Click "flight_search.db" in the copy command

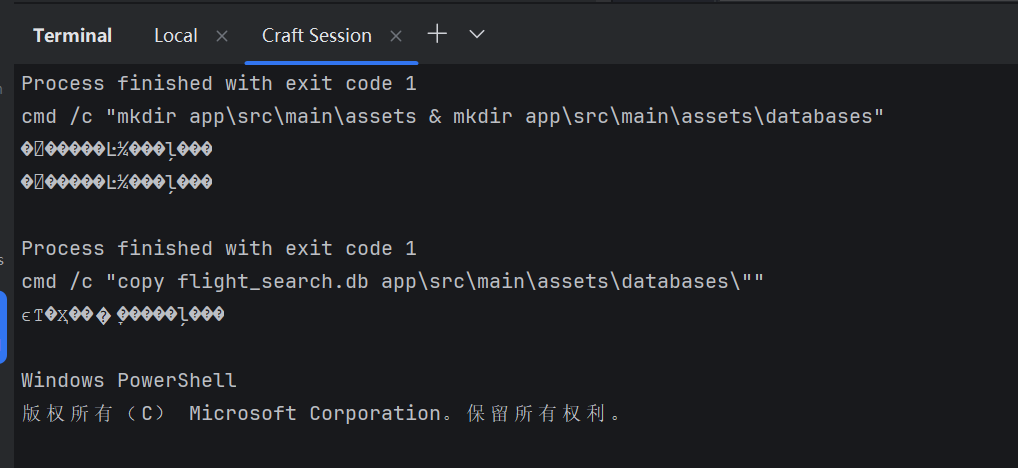pyautogui.click(x=273, y=281)
